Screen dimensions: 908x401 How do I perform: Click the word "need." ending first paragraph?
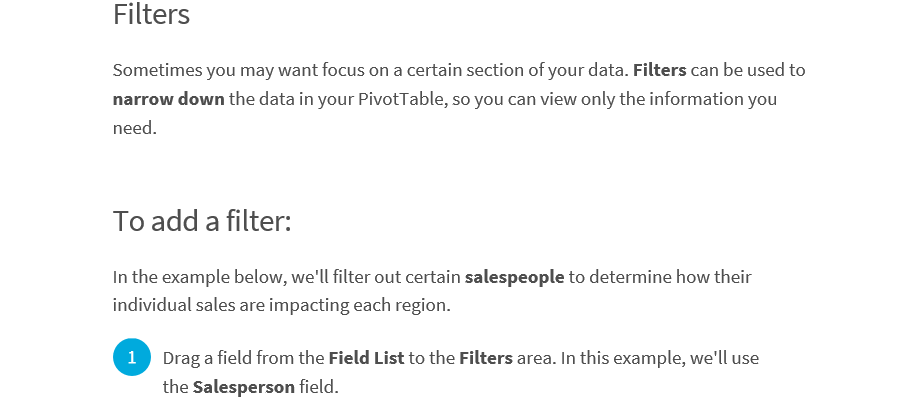point(135,128)
